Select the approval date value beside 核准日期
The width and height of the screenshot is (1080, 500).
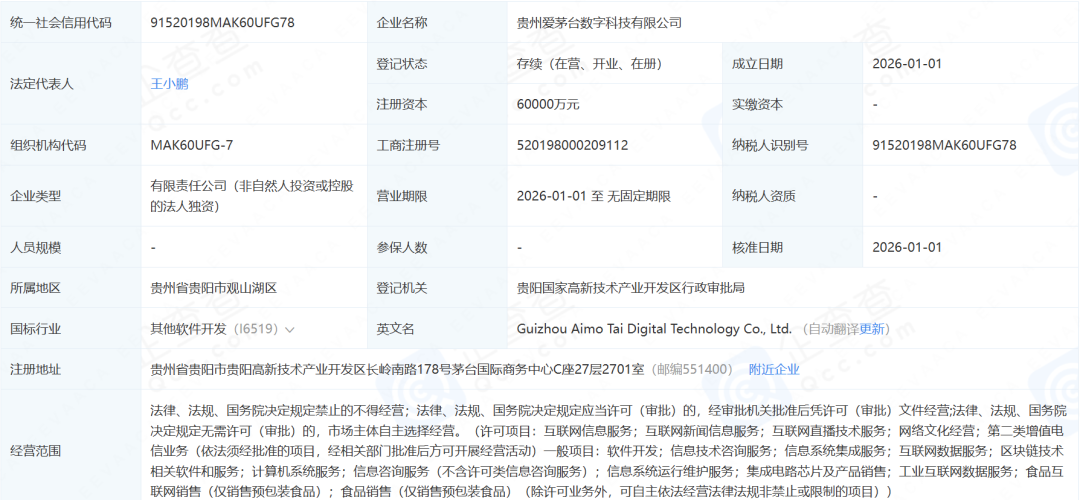tap(906, 247)
